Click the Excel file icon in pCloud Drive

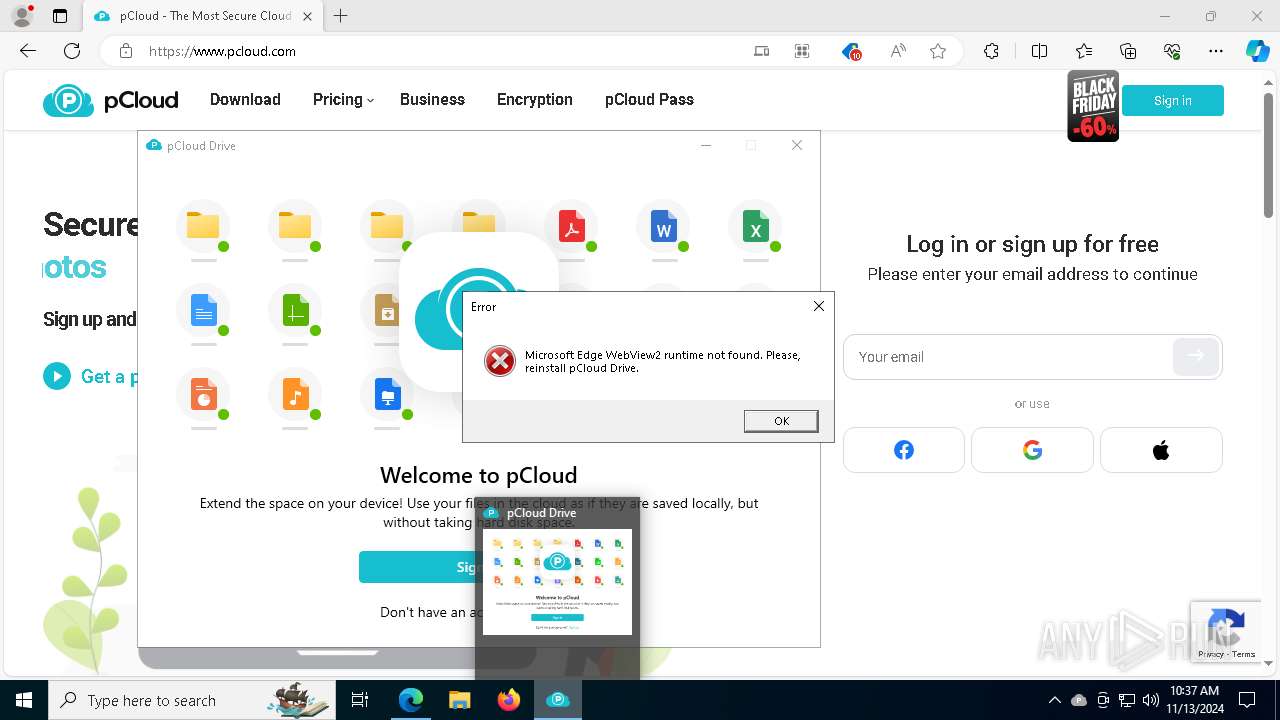[755, 227]
